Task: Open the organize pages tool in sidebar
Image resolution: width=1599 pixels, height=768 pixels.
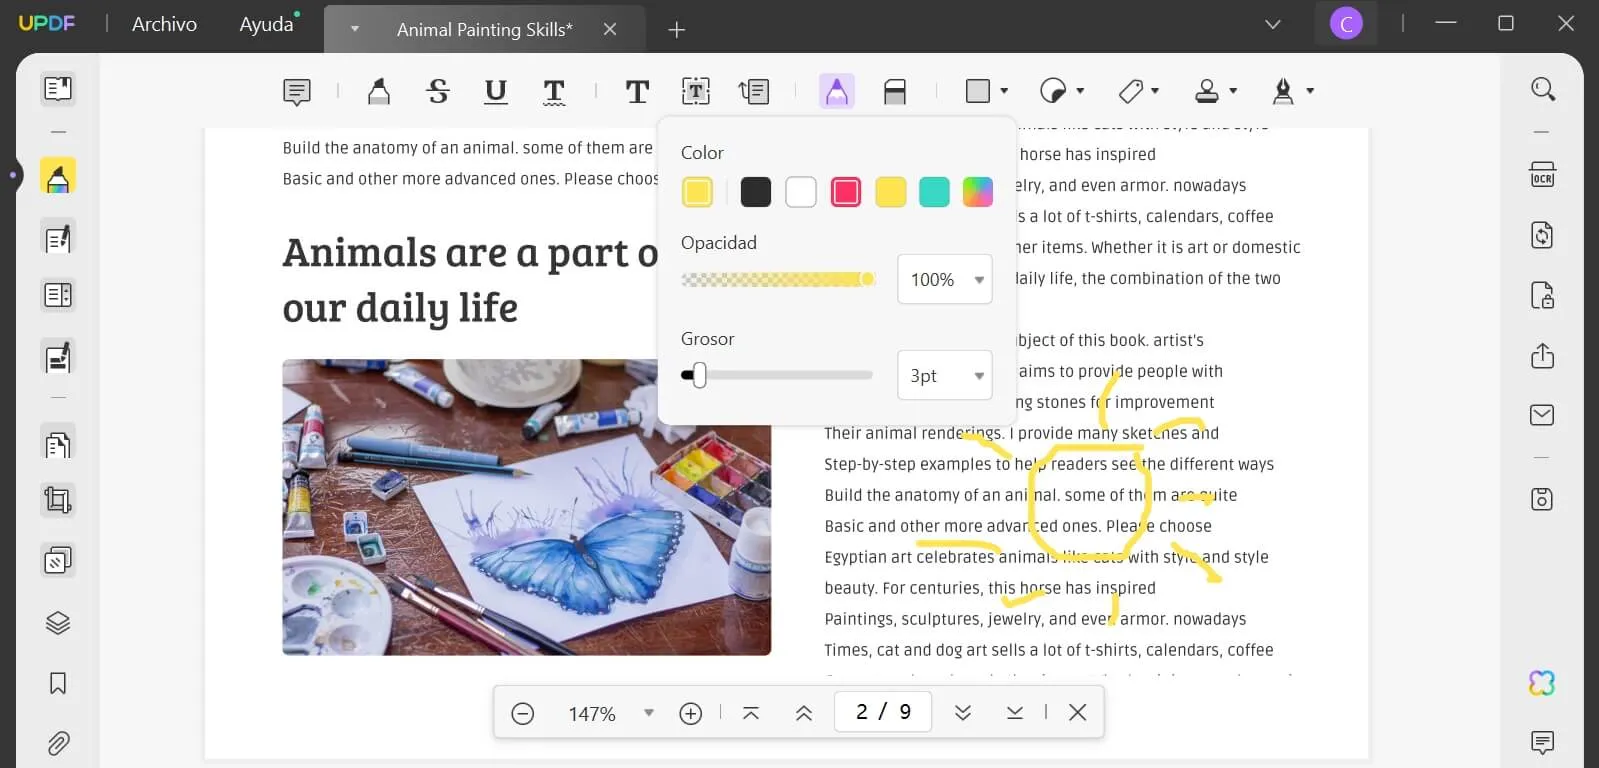Action: click(58, 443)
